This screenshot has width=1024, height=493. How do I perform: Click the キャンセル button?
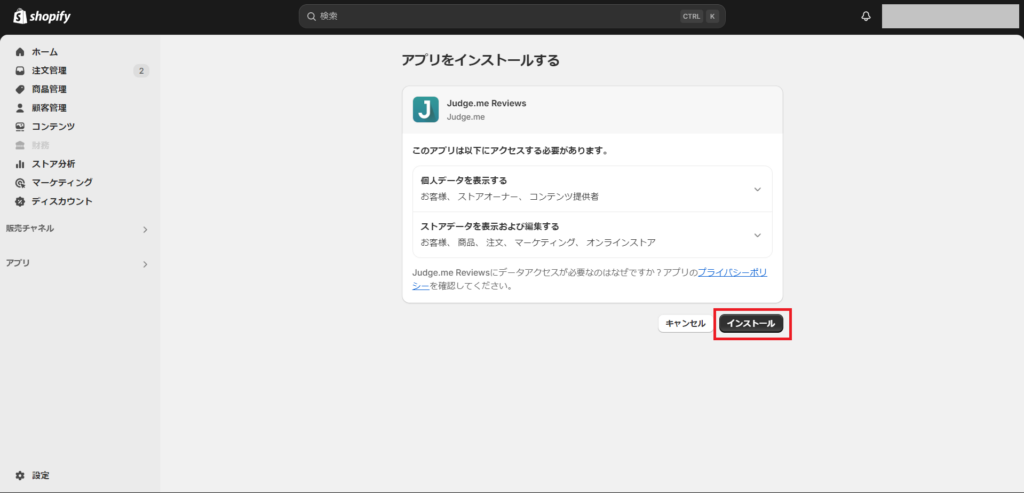(x=685, y=324)
